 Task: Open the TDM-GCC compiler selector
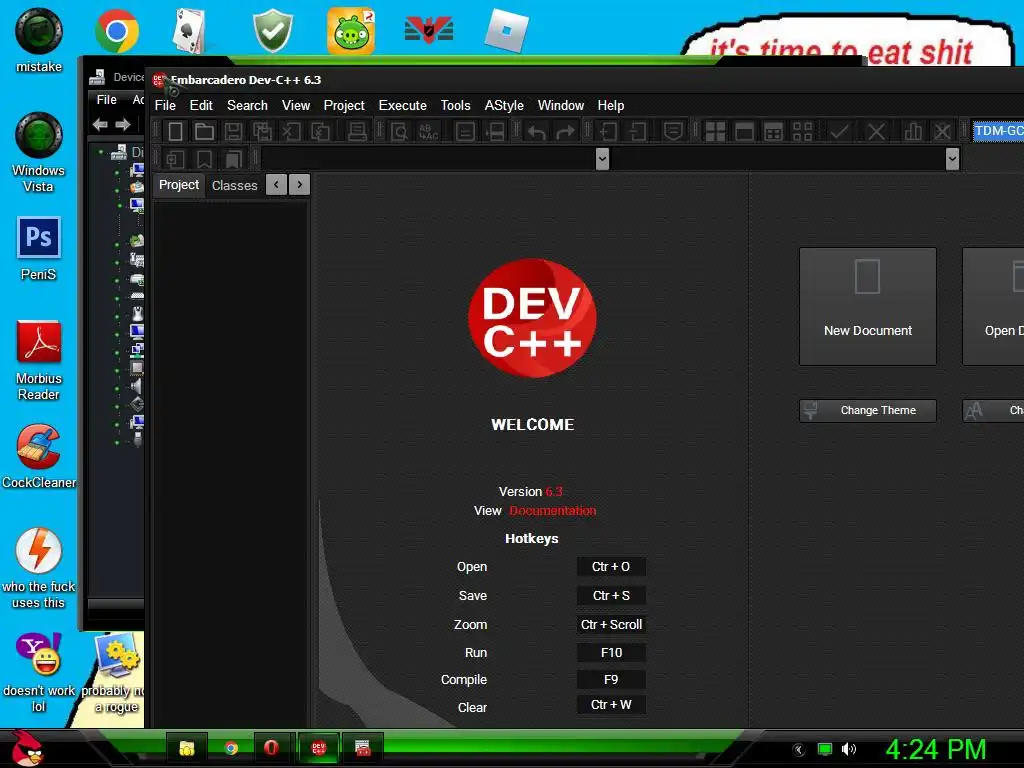click(998, 131)
